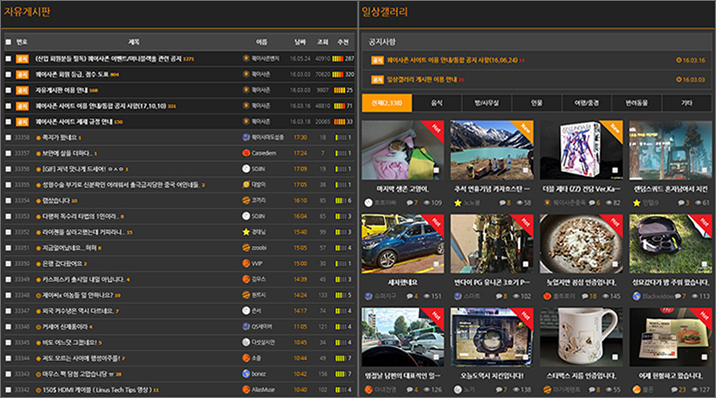Open the frying pan food thumbnail

(x=581, y=244)
